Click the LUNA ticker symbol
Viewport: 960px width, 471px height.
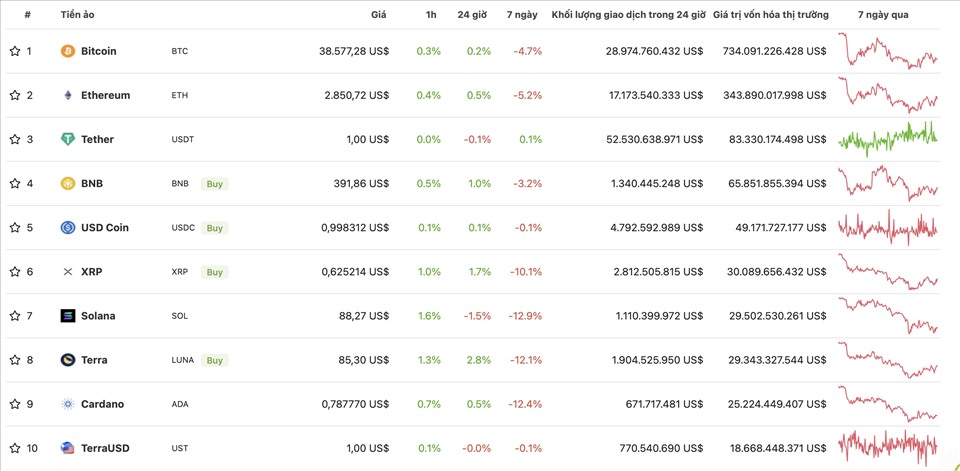(x=182, y=360)
